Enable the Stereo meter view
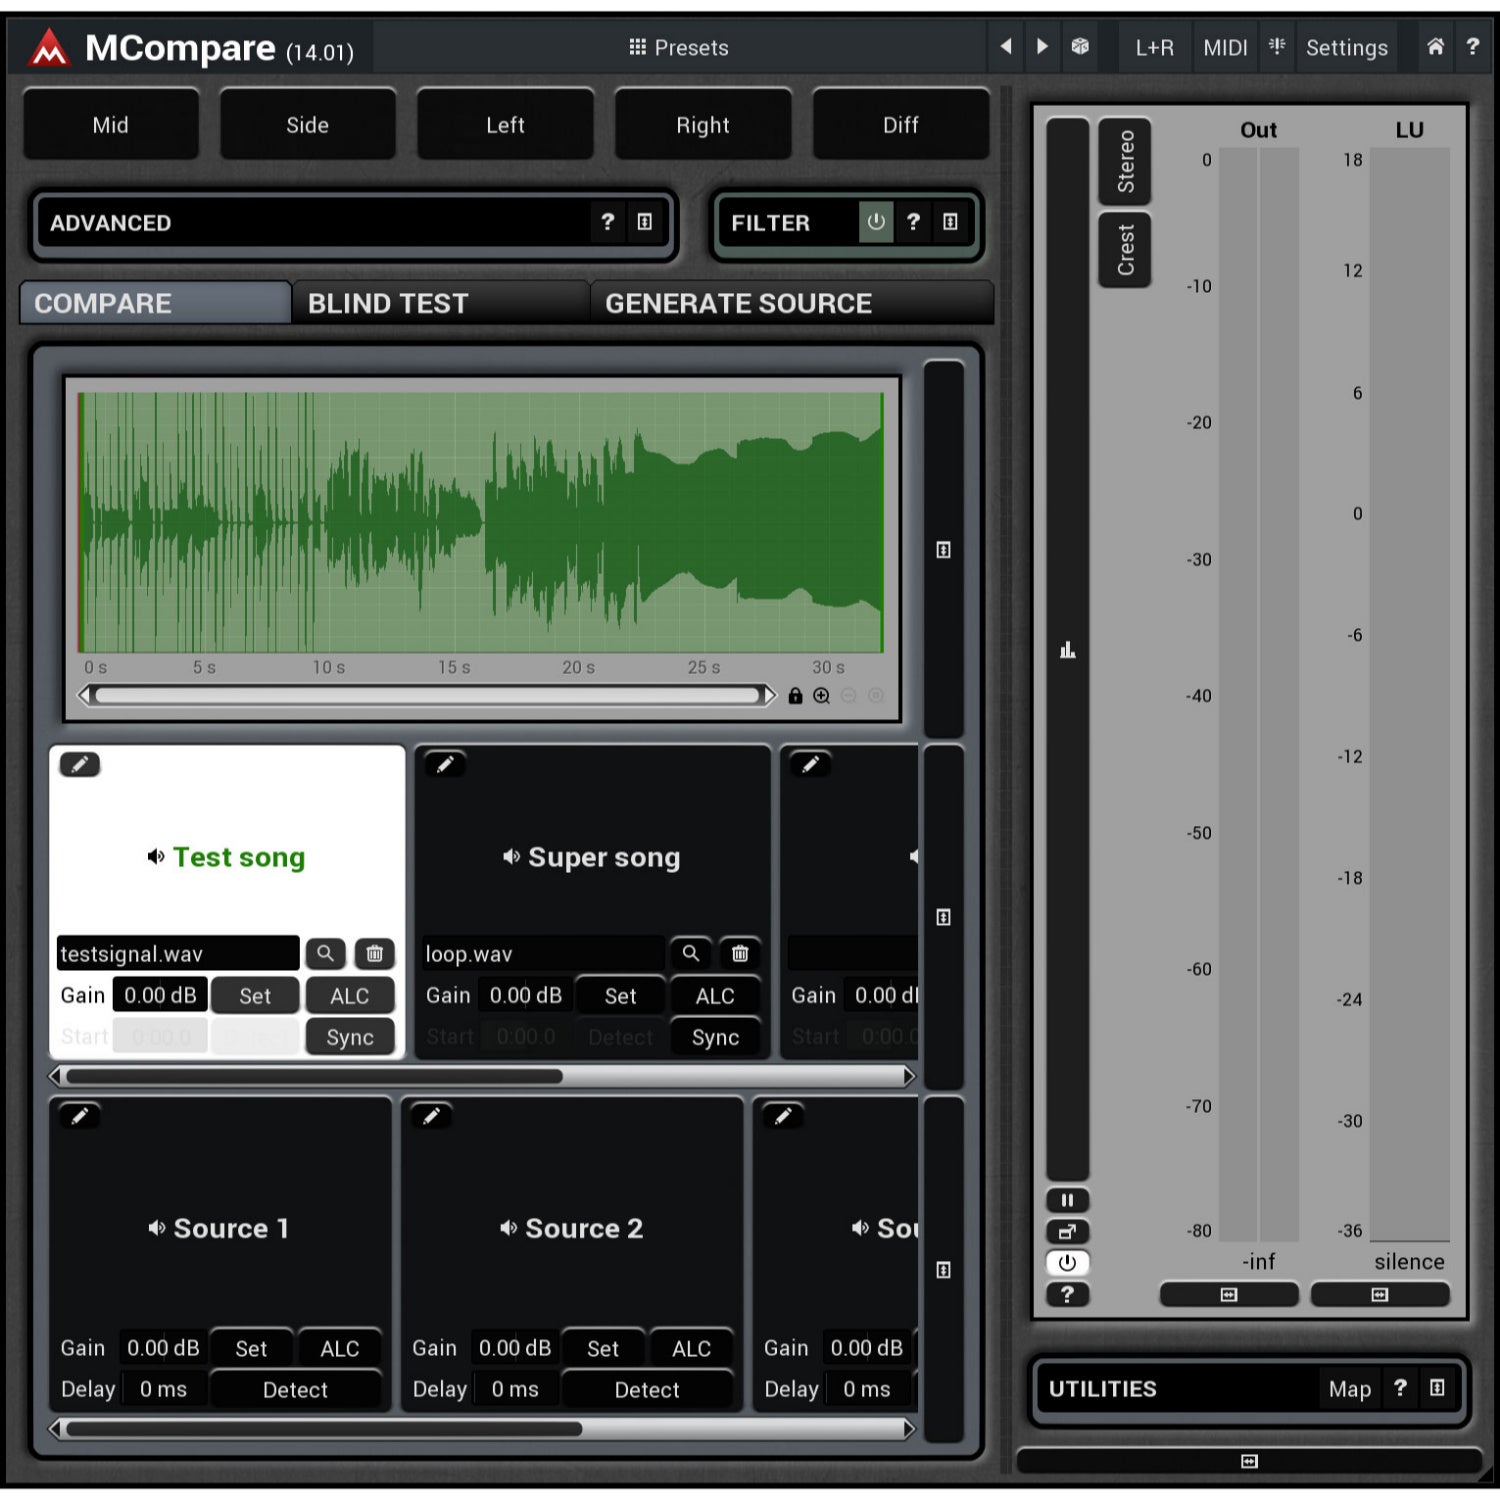1500x1500 pixels. pos(1125,161)
